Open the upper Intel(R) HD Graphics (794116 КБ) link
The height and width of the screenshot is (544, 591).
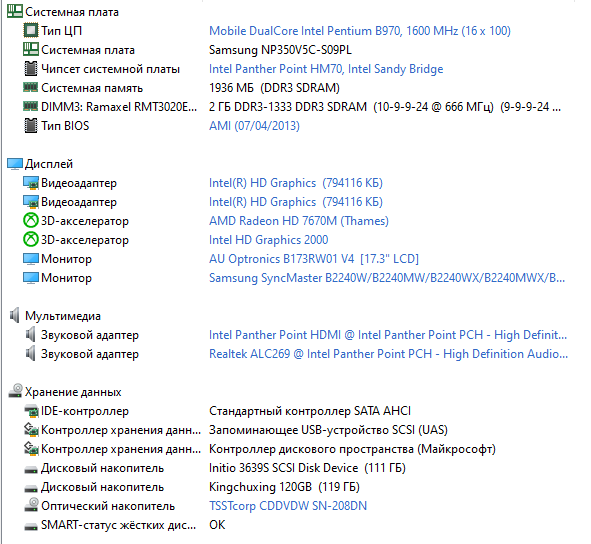(296, 183)
